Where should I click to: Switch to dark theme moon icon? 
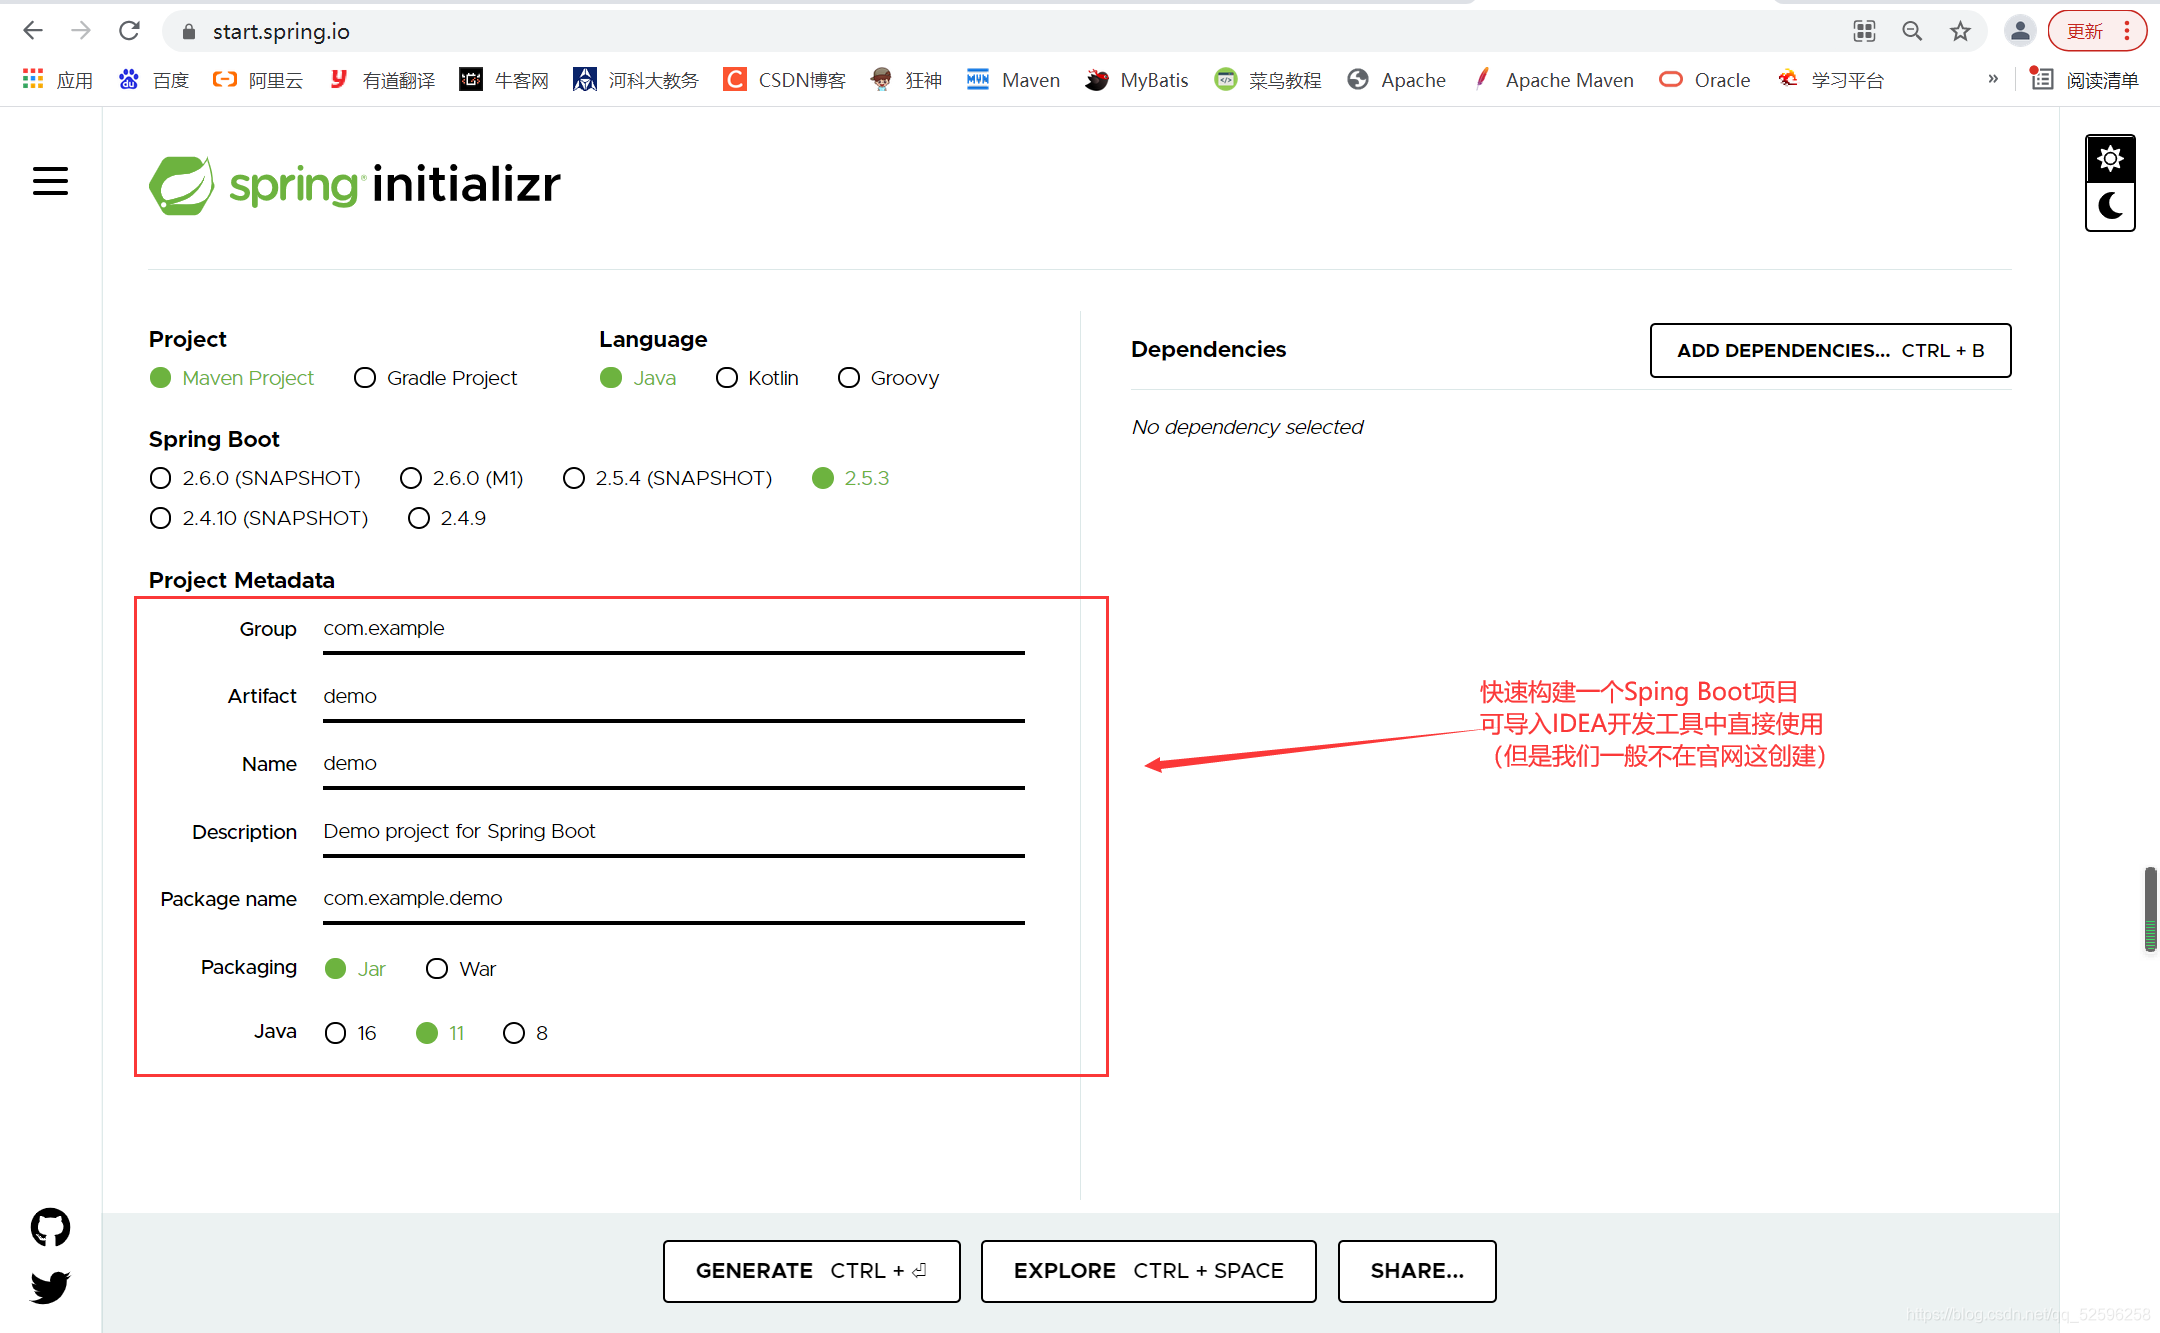2110,206
